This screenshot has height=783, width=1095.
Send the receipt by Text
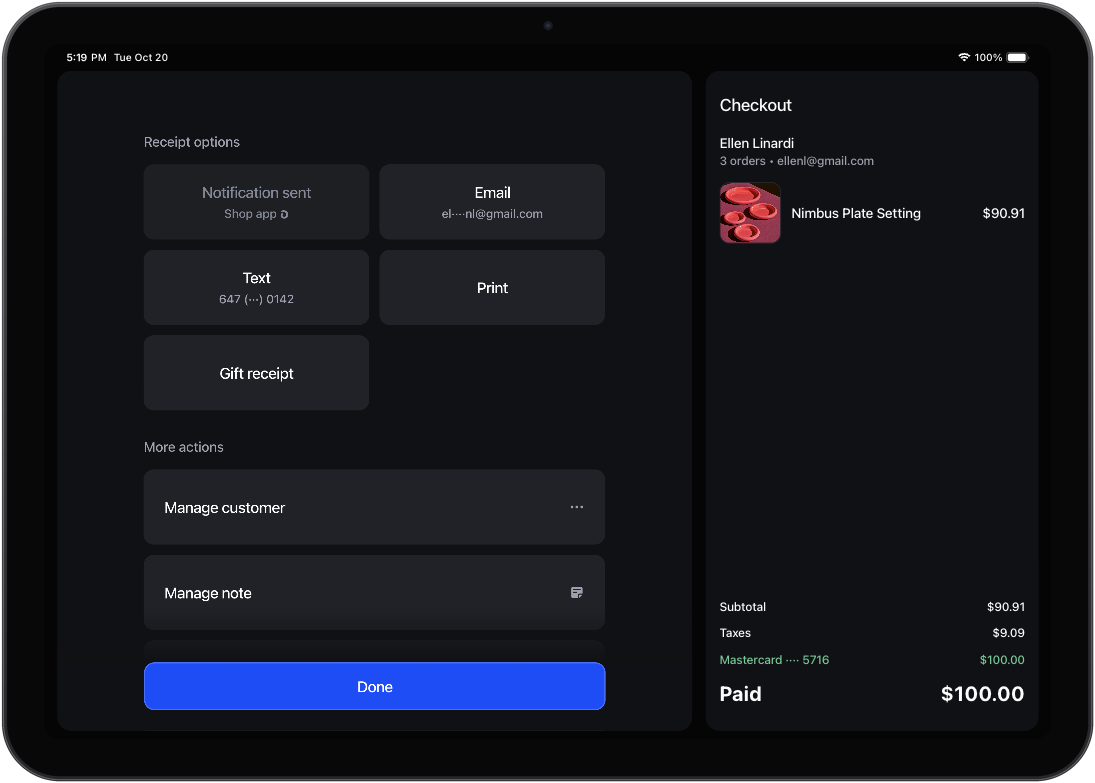pyautogui.click(x=256, y=287)
